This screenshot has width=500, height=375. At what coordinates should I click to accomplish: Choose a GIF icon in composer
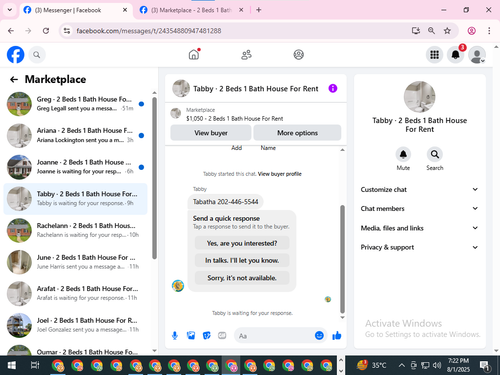click(x=222, y=336)
